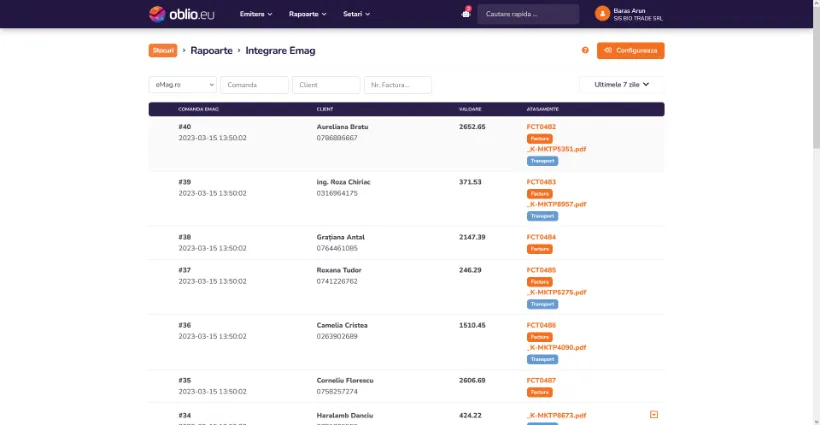
Task: Focus the Comanda filter field
Action: click(254, 85)
